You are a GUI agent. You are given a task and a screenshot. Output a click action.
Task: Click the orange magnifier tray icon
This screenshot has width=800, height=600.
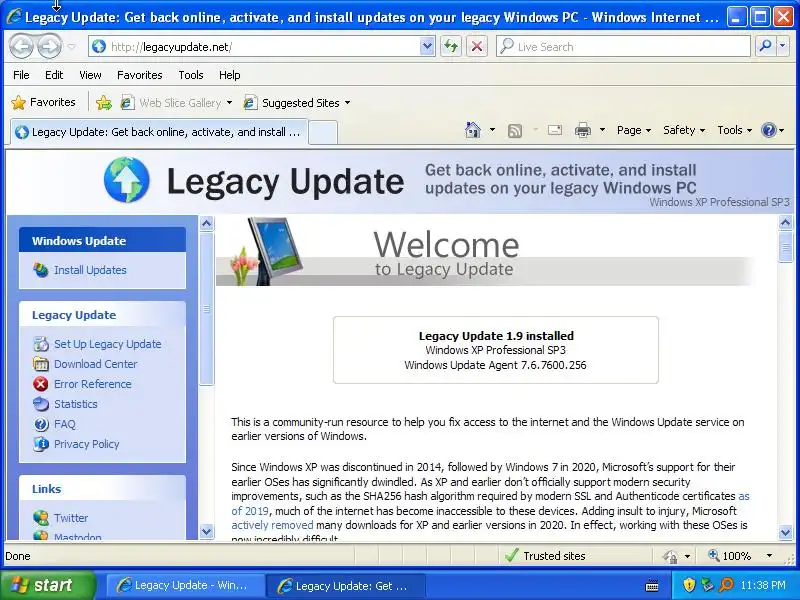[726, 585]
